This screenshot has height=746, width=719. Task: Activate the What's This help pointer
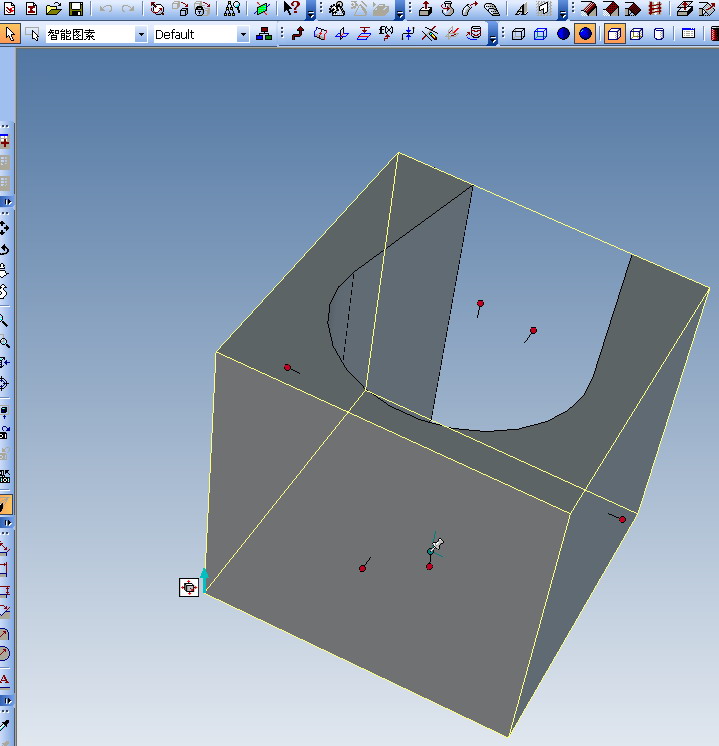pos(291,8)
